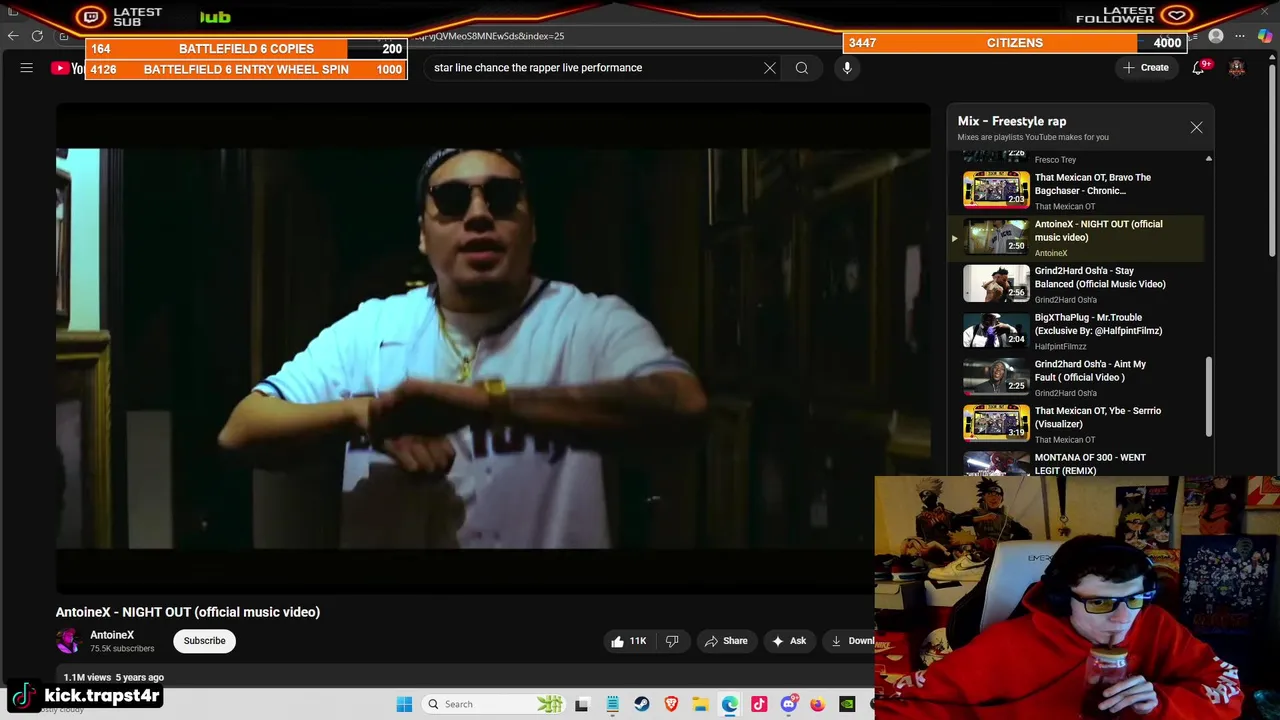Close the Mix - Freestyle rap playlist panel
Image resolution: width=1280 pixels, height=720 pixels.
(1196, 127)
